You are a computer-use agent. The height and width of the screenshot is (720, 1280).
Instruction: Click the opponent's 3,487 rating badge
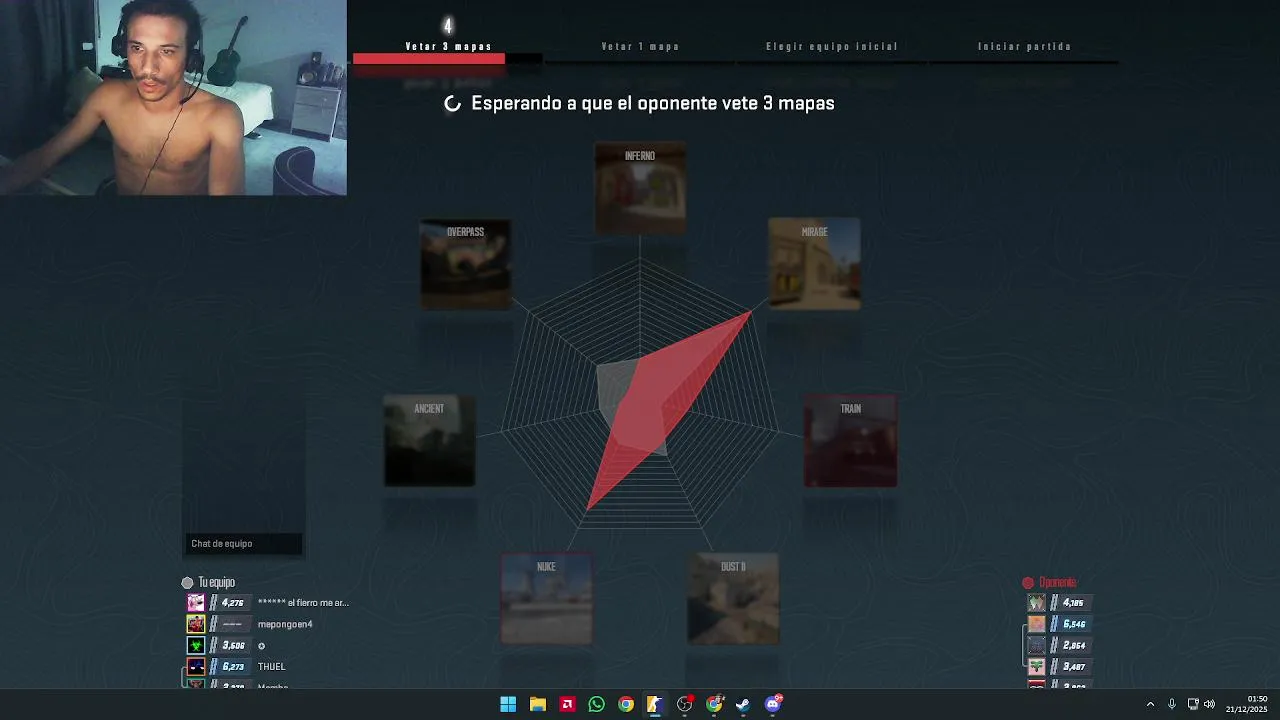(1070, 667)
